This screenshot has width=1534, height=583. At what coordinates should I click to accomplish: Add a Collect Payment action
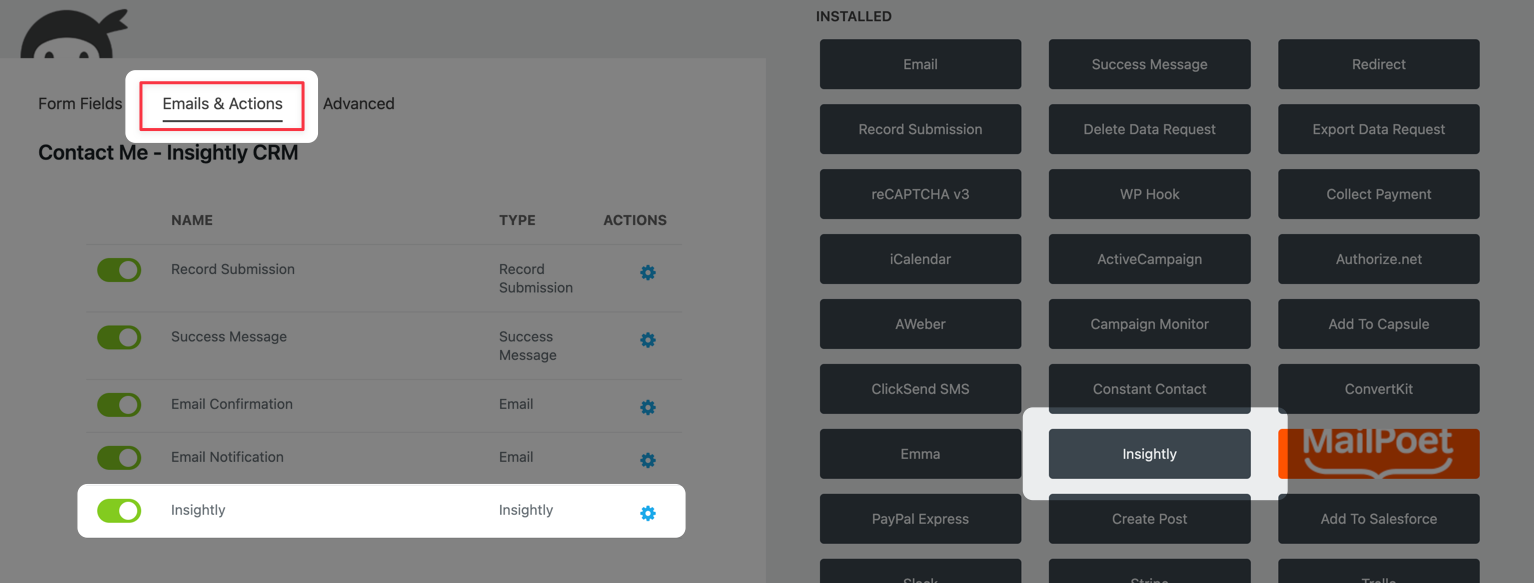tap(1378, 194)
